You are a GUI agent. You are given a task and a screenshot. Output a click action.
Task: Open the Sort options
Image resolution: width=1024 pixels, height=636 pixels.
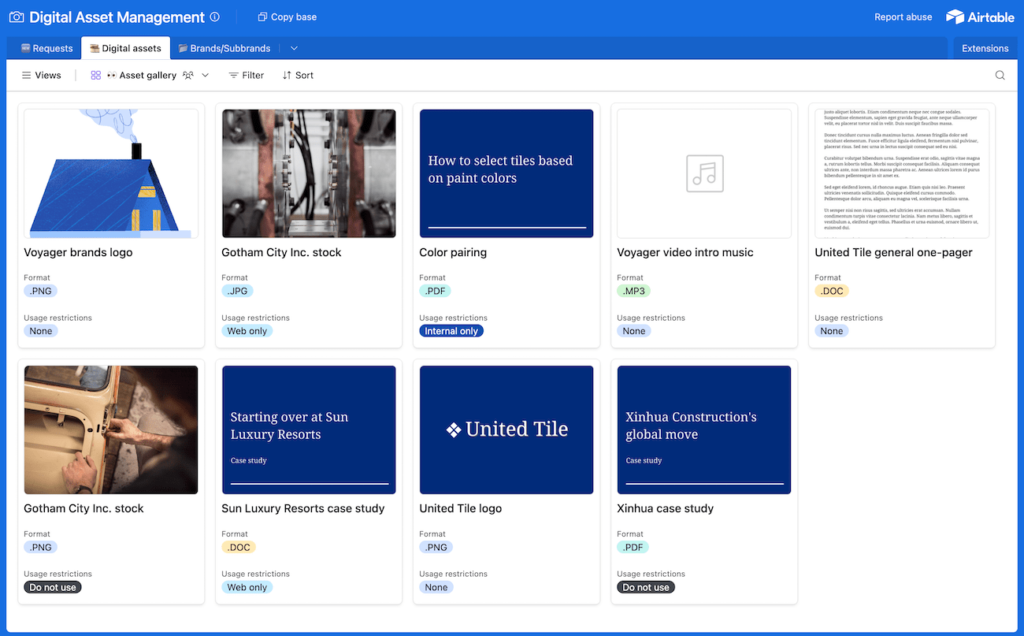coord(297,74)
